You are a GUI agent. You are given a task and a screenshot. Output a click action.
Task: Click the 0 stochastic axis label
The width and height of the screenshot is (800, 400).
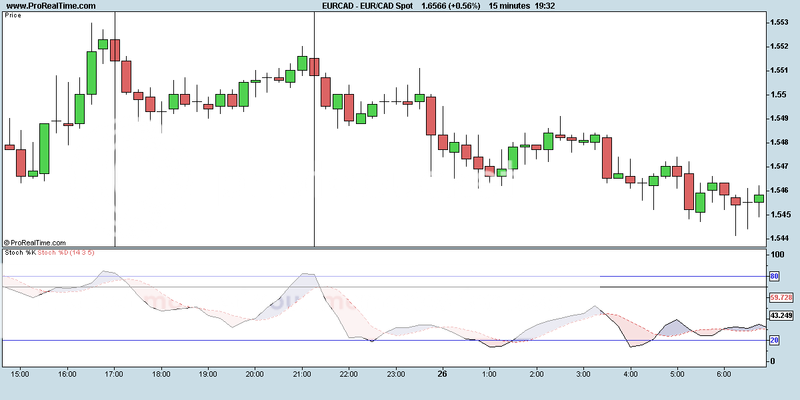[774, 361]
